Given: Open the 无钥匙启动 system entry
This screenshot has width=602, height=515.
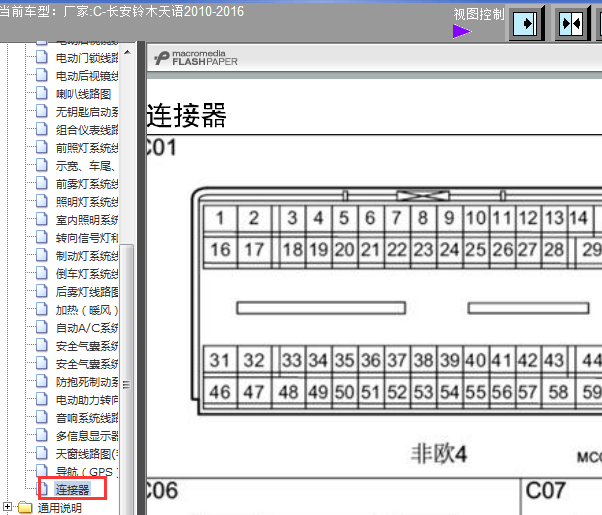Looking at the screenshot, I should [x=86, y=111].
